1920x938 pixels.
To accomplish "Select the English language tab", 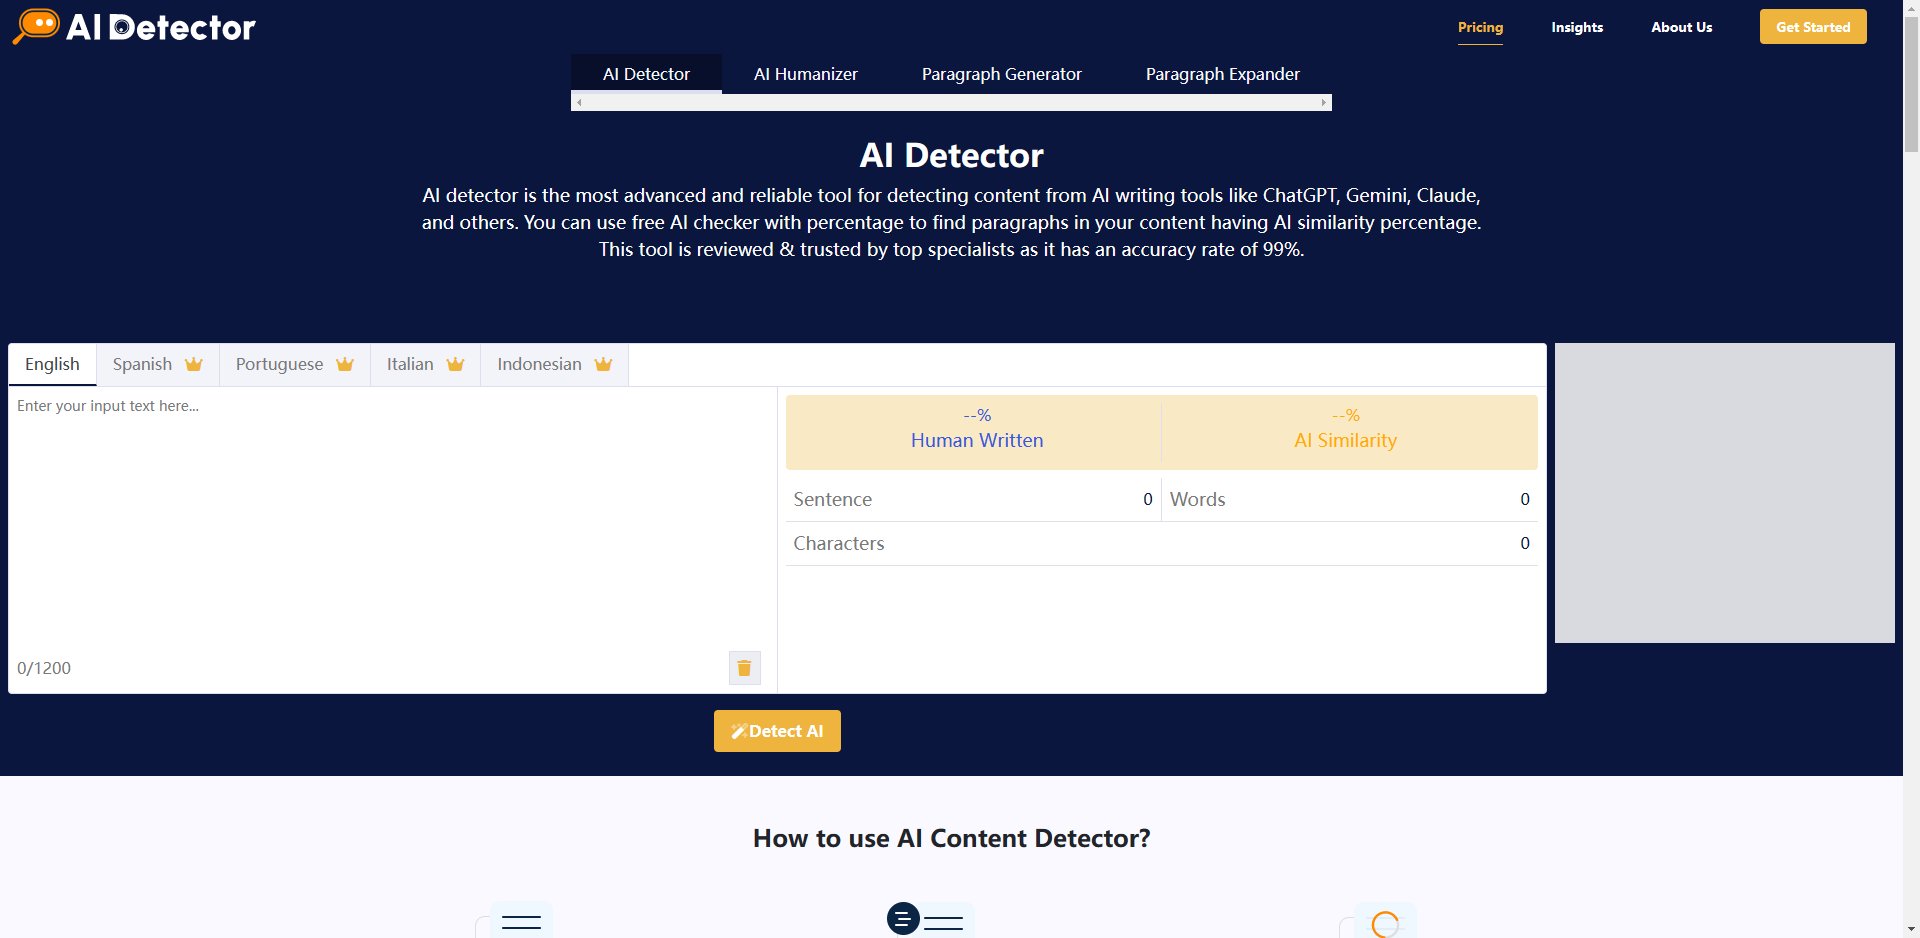I will (52, 364).
